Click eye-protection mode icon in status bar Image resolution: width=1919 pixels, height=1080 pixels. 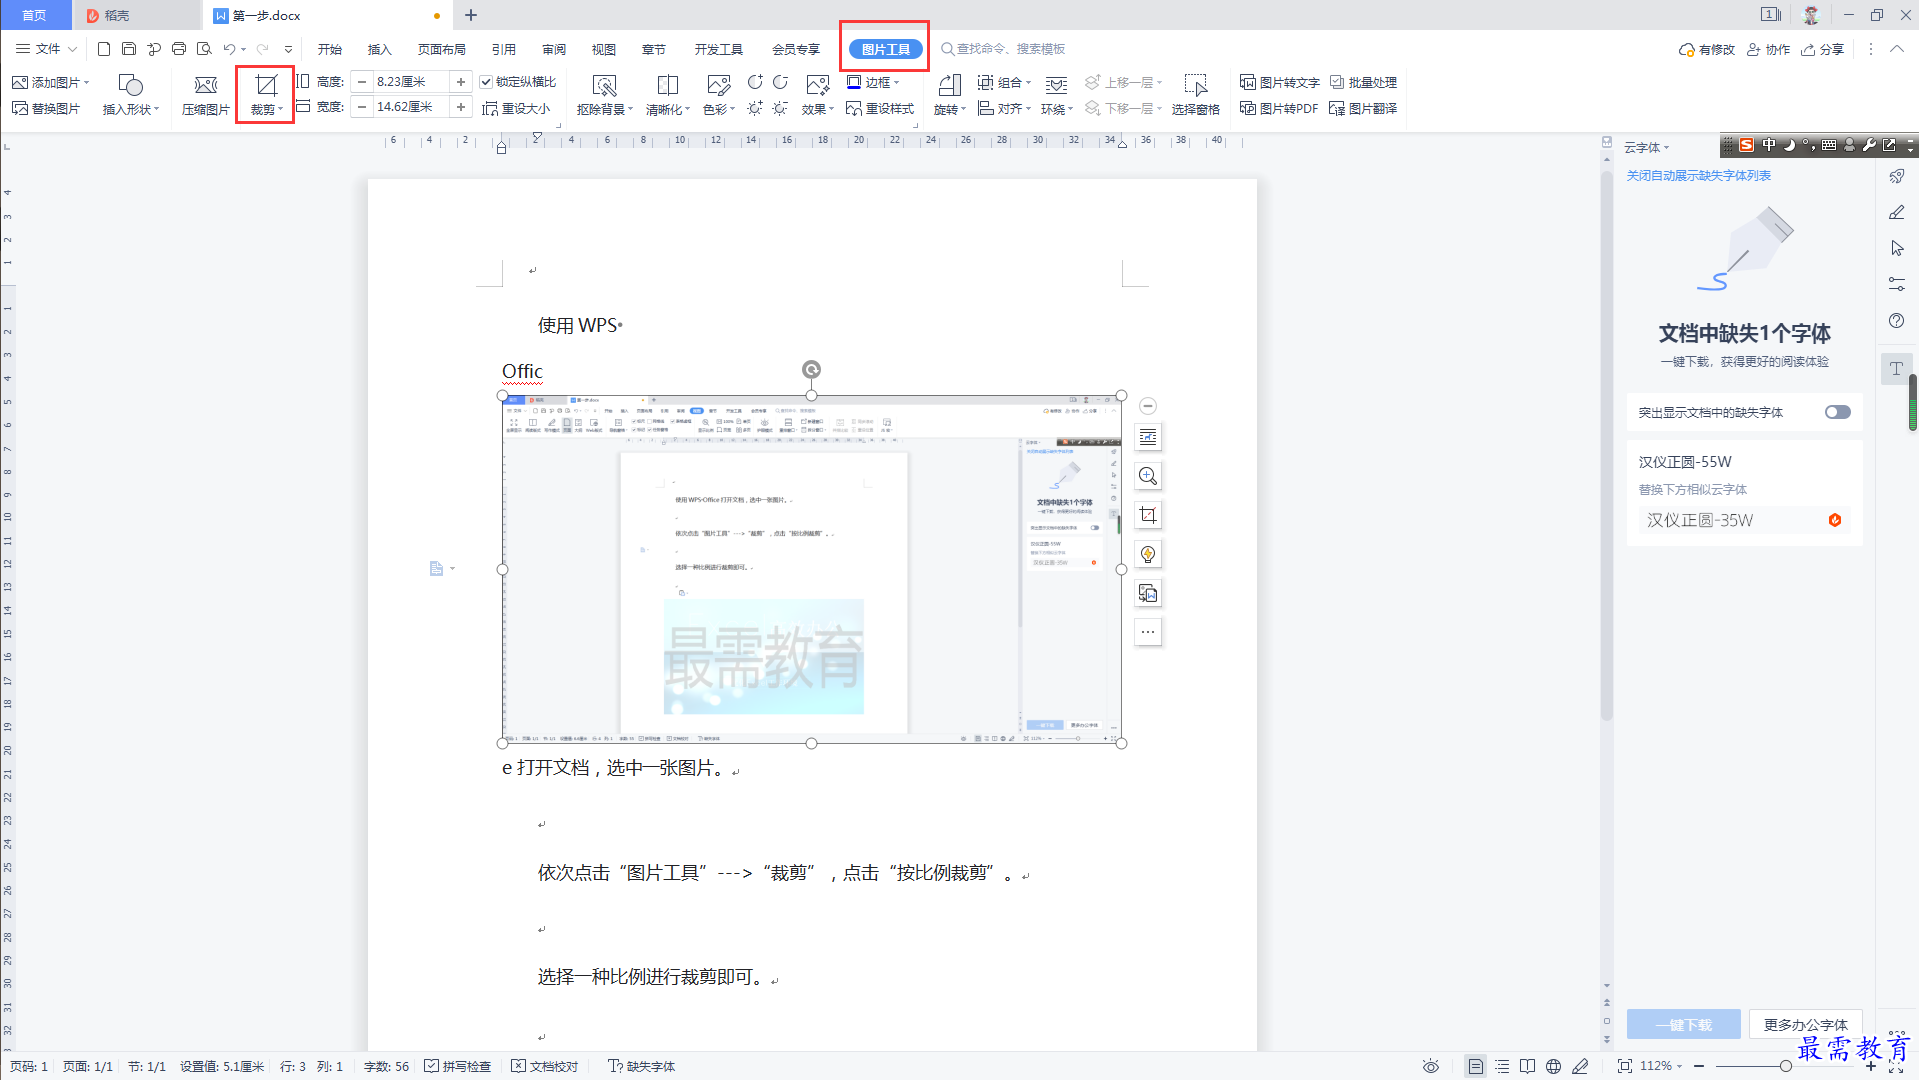click(1431, 1066)
